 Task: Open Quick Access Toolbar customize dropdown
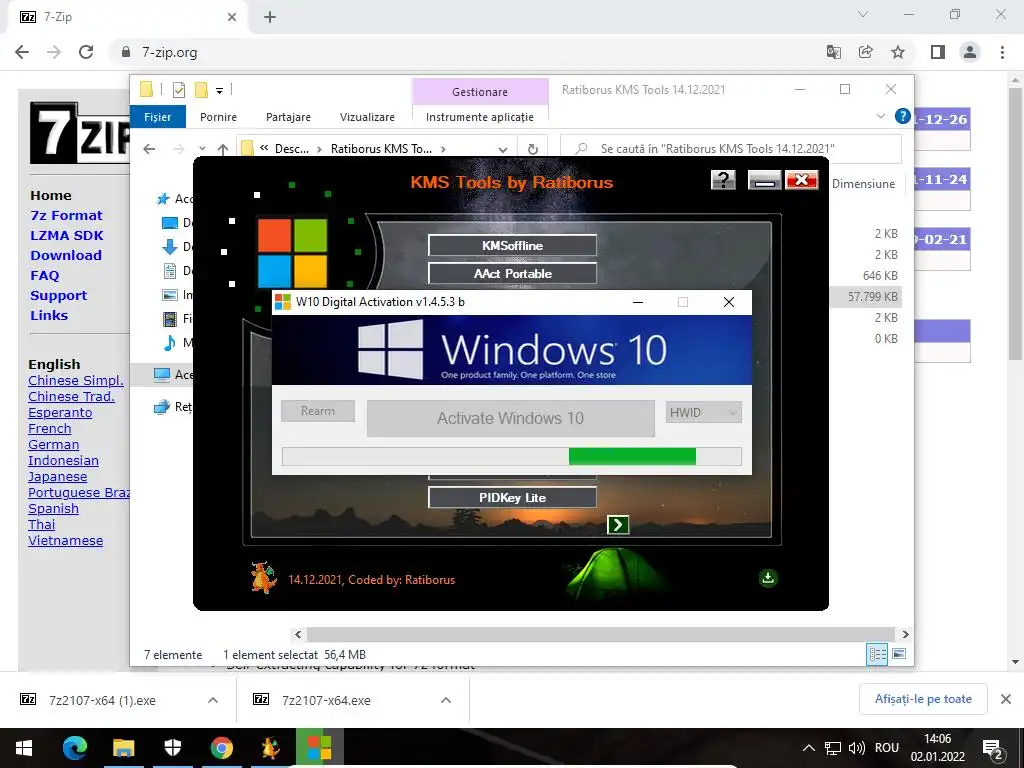[219, 90]
